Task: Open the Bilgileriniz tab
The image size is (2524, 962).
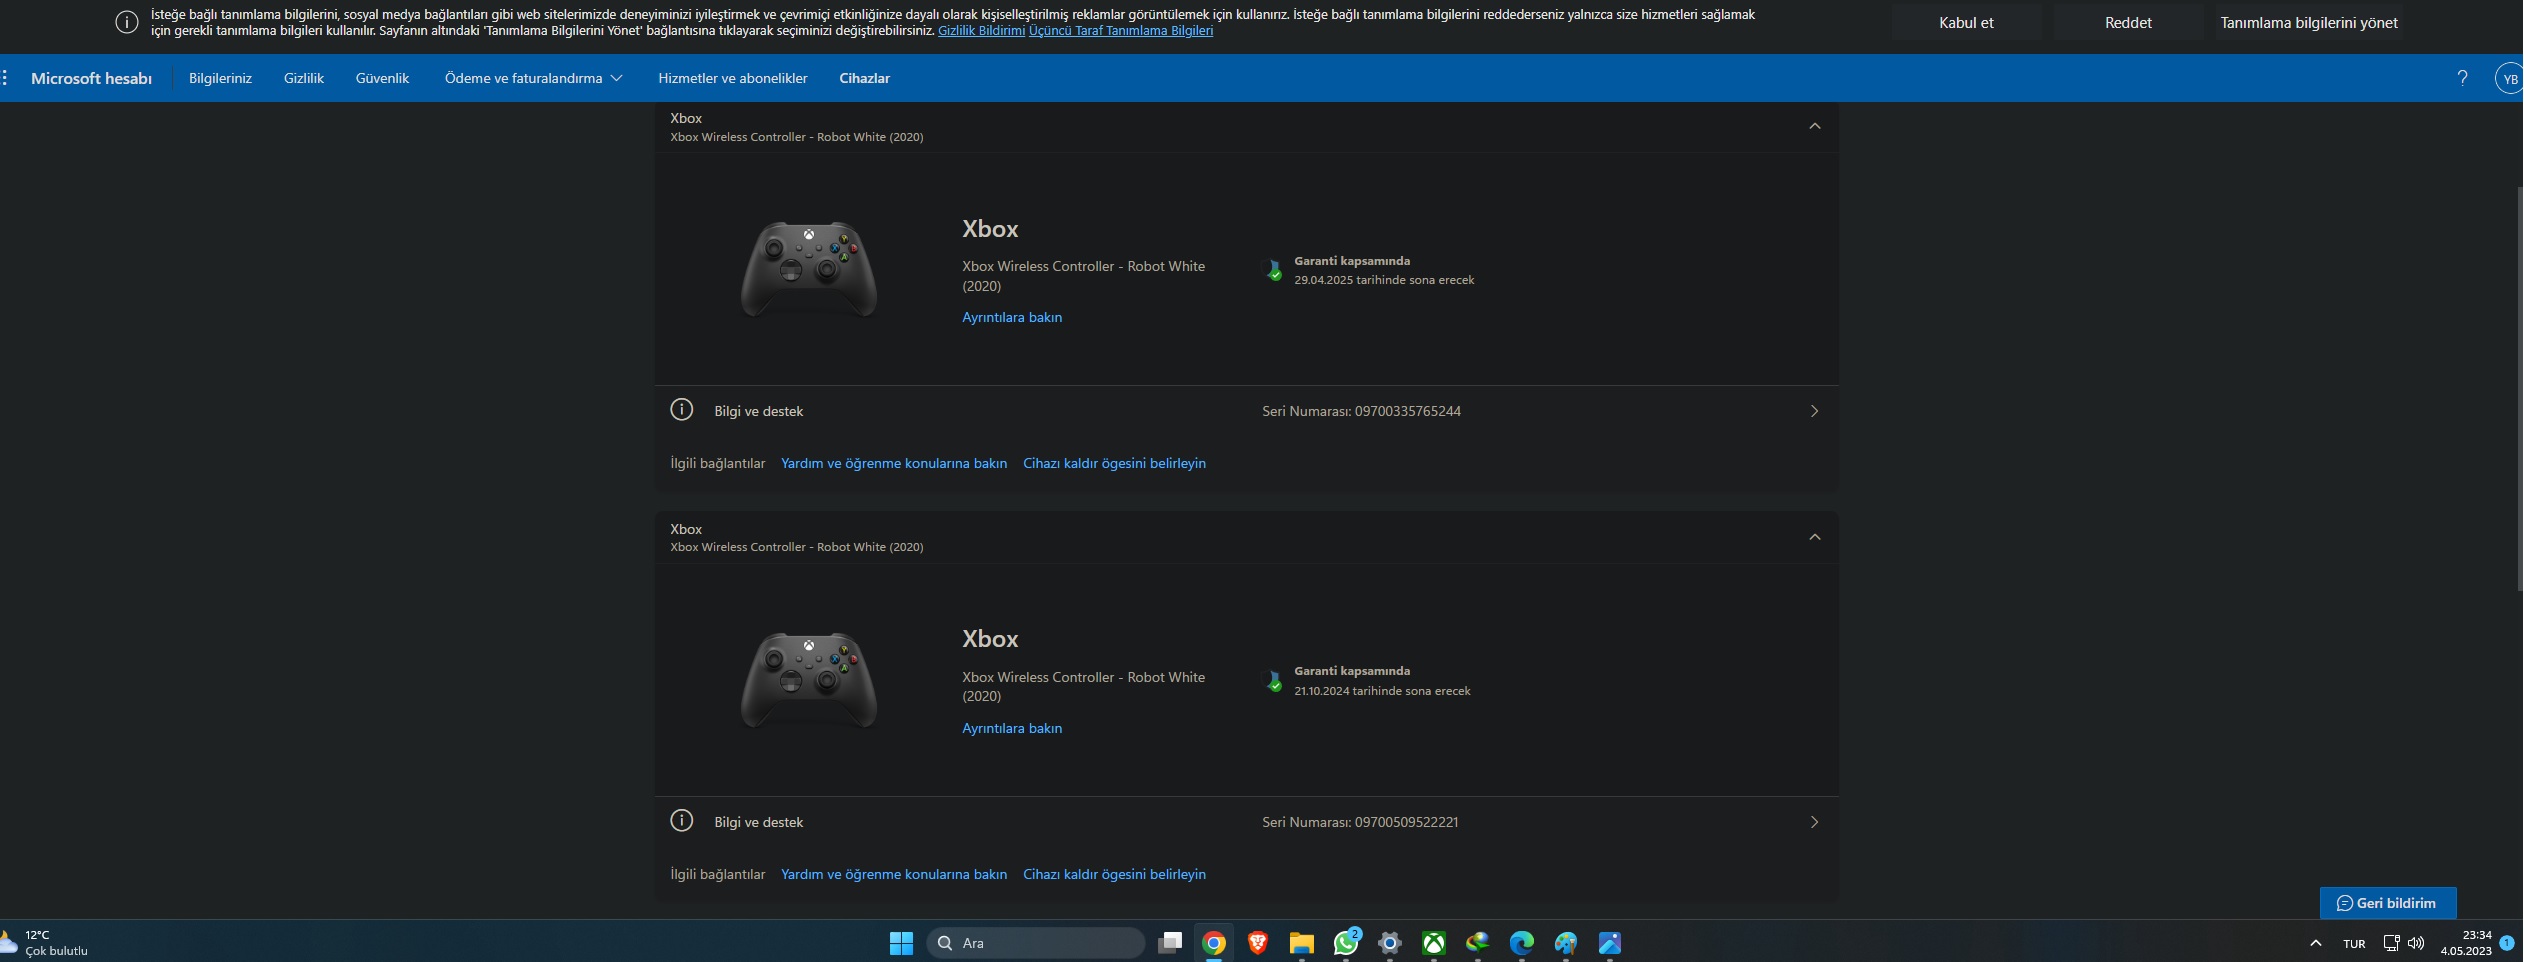Action: pos(220,78)
